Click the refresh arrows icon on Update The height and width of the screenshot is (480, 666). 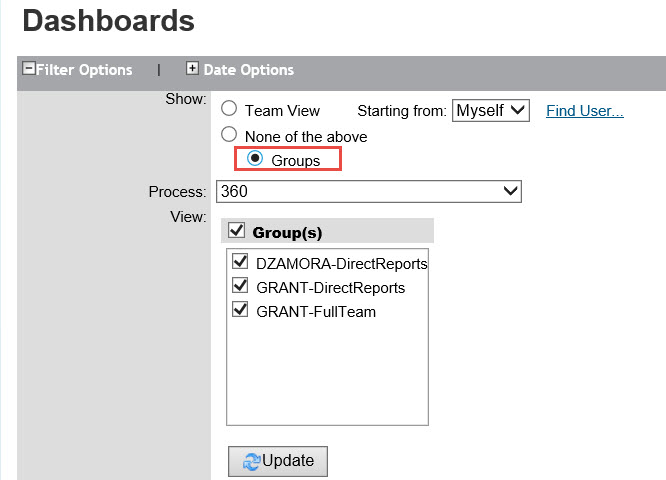(x=251, y=461)
